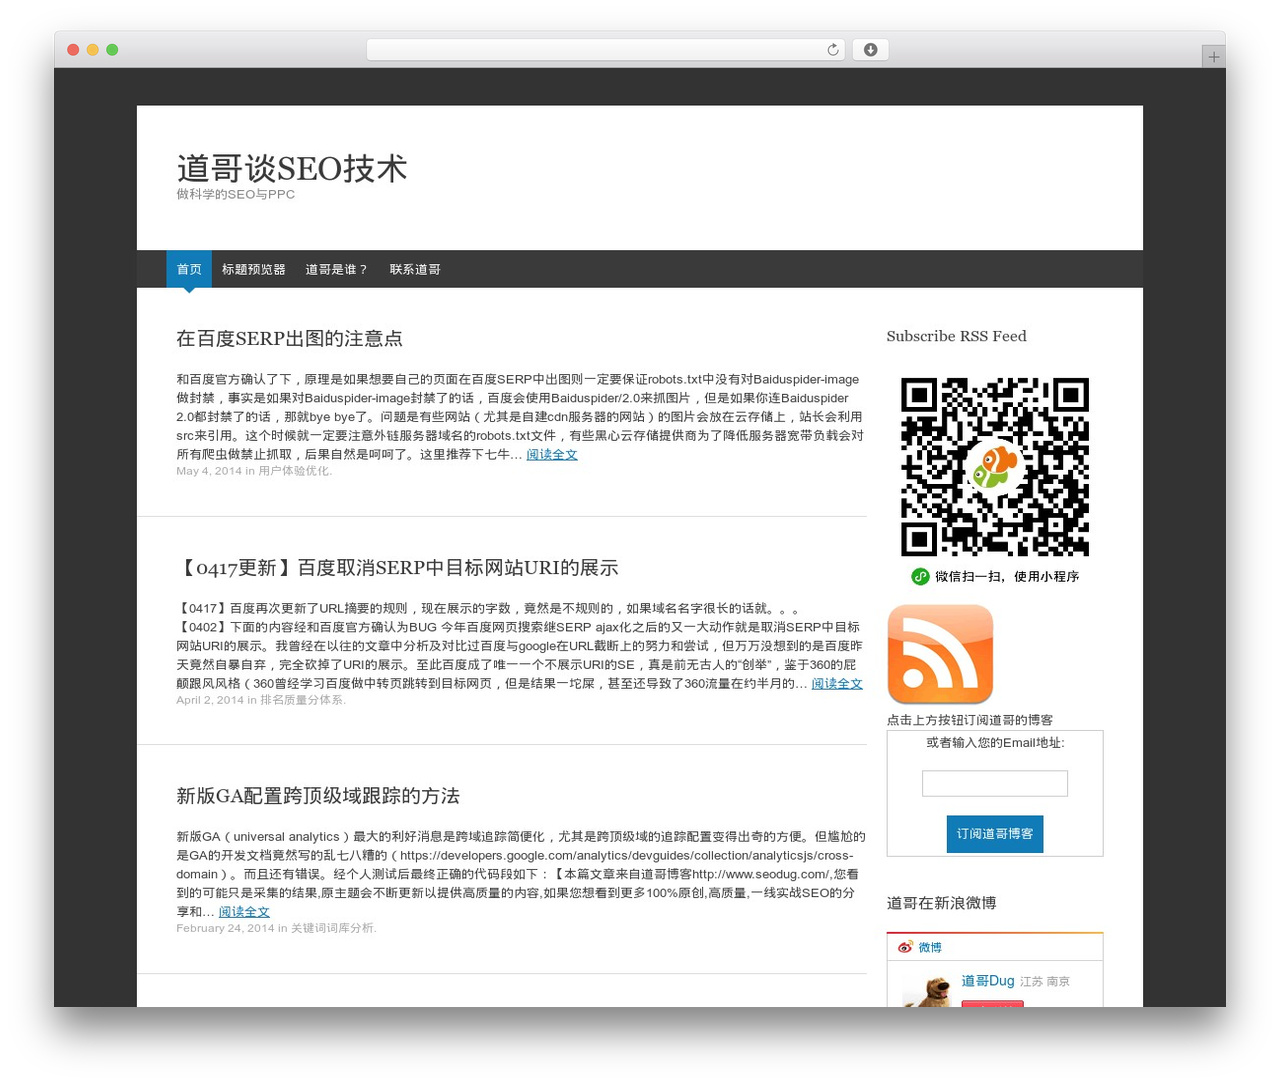Click the location text 江苏 南京
Viewport: 1280px width, 1084px height.
[1045, 982]
